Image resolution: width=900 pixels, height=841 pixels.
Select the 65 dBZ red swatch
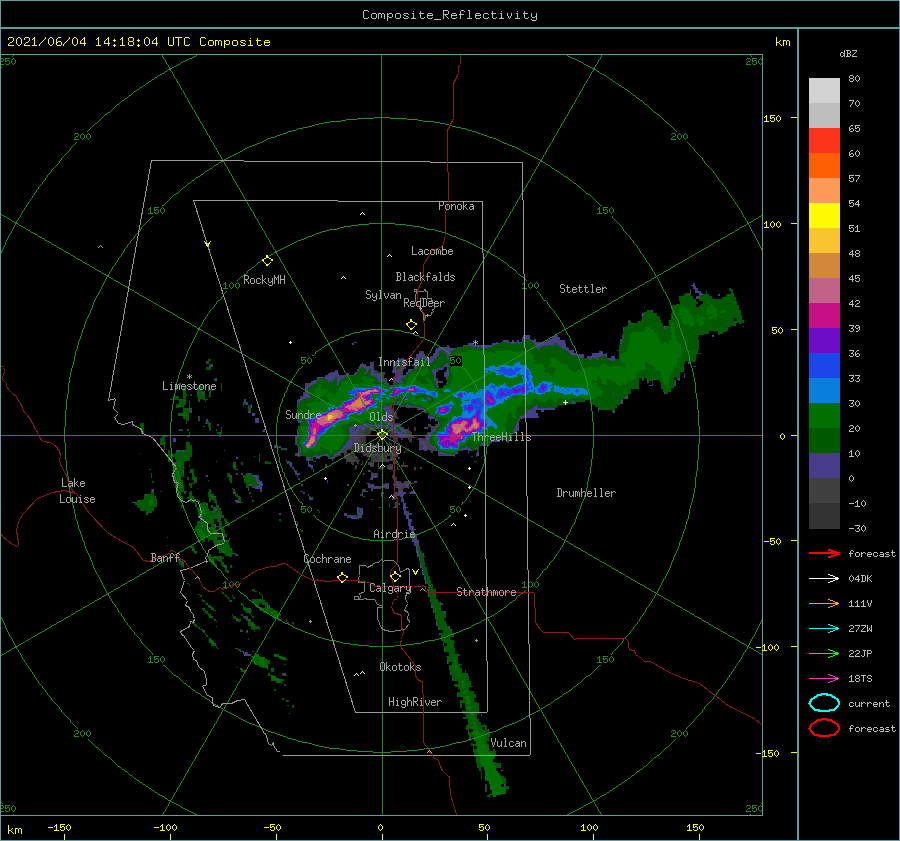click(824, 141)
